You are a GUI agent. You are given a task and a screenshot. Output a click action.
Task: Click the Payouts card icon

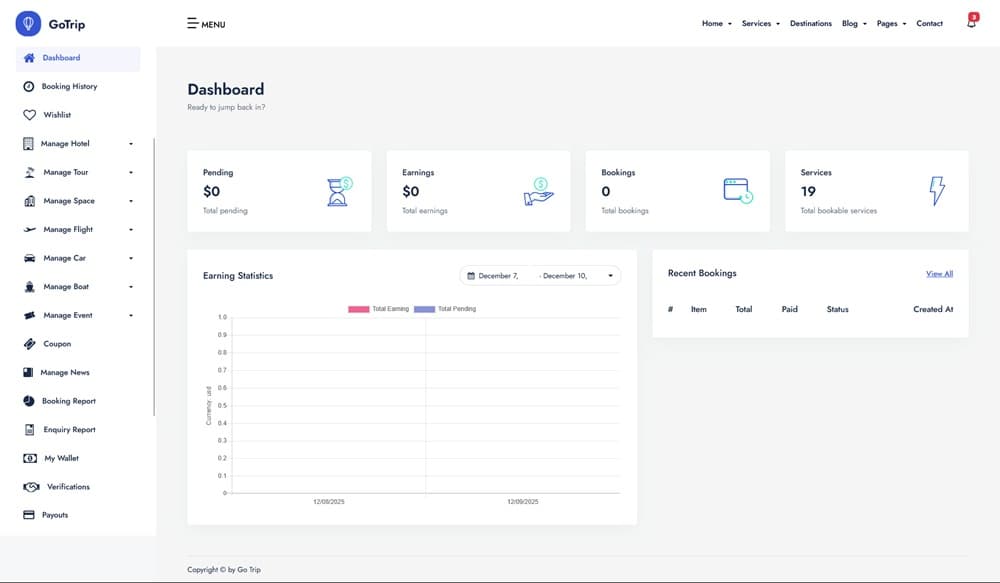click(x=29, y=515)
